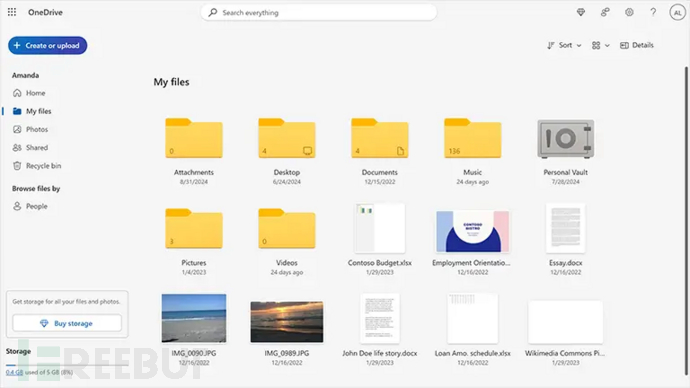This screenshot has width=690, height=388.
Task: Open Employment Orientation presentation thumbnail
Action: click(473, 231)
